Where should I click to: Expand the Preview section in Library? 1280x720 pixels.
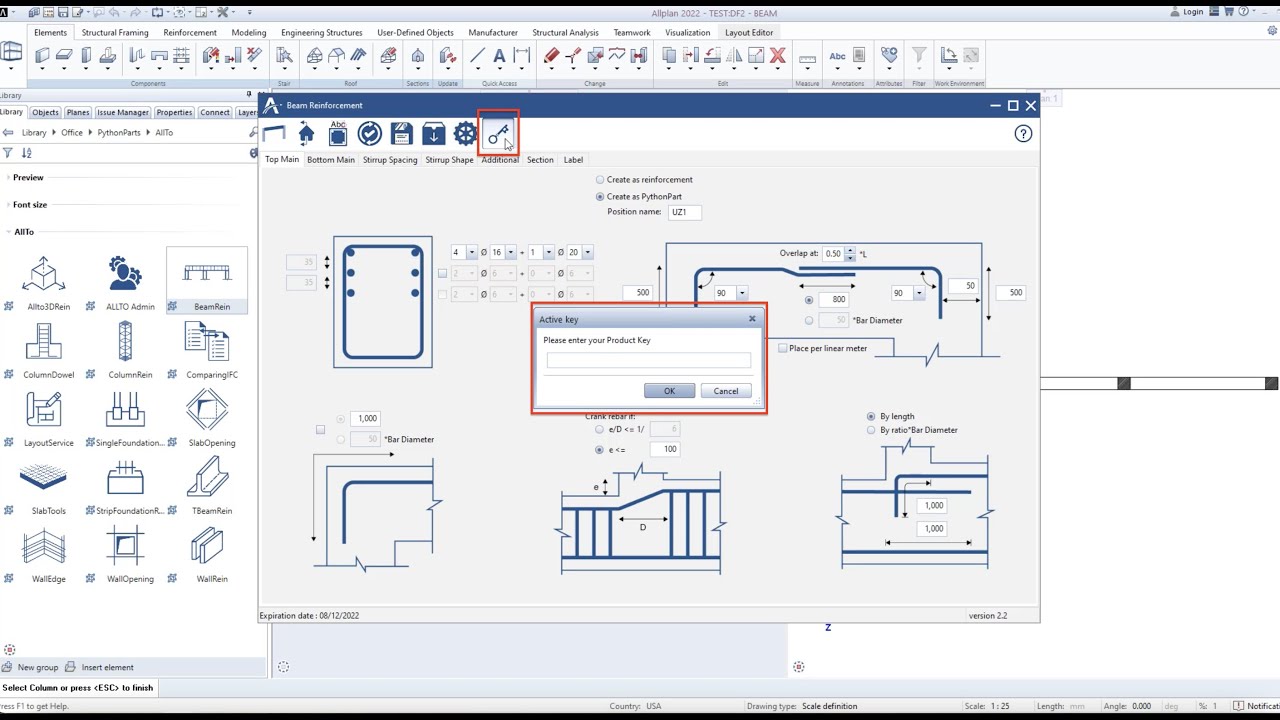click(x=28, y=177)
